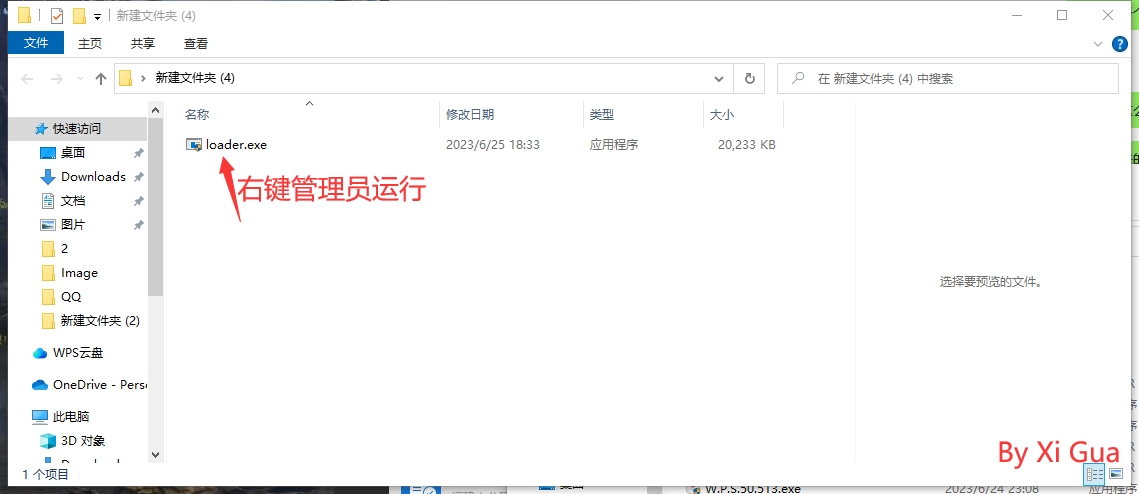Sort files by 大小 column header
Image resolution: width=1139 pixels, height=494 pixels.
pyautogui.click(x=721, y=115)
